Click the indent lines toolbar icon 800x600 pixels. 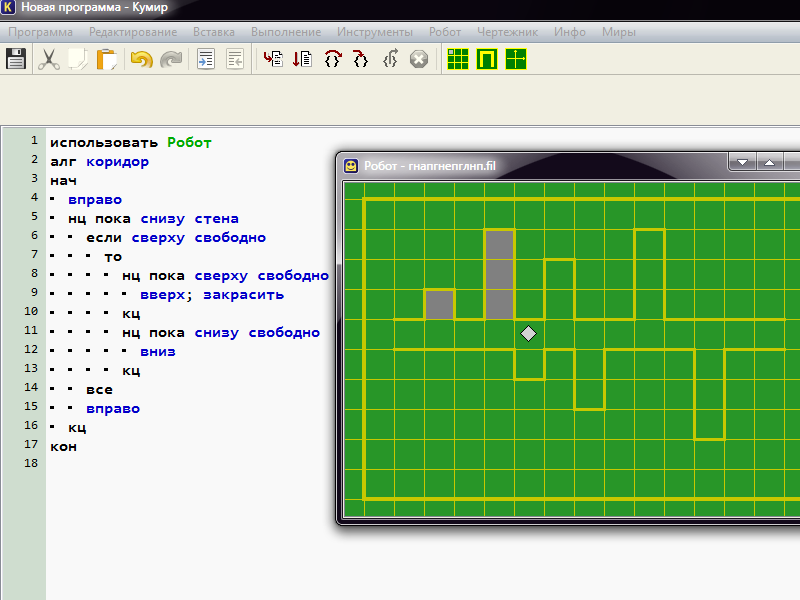(x=206, y=59)
